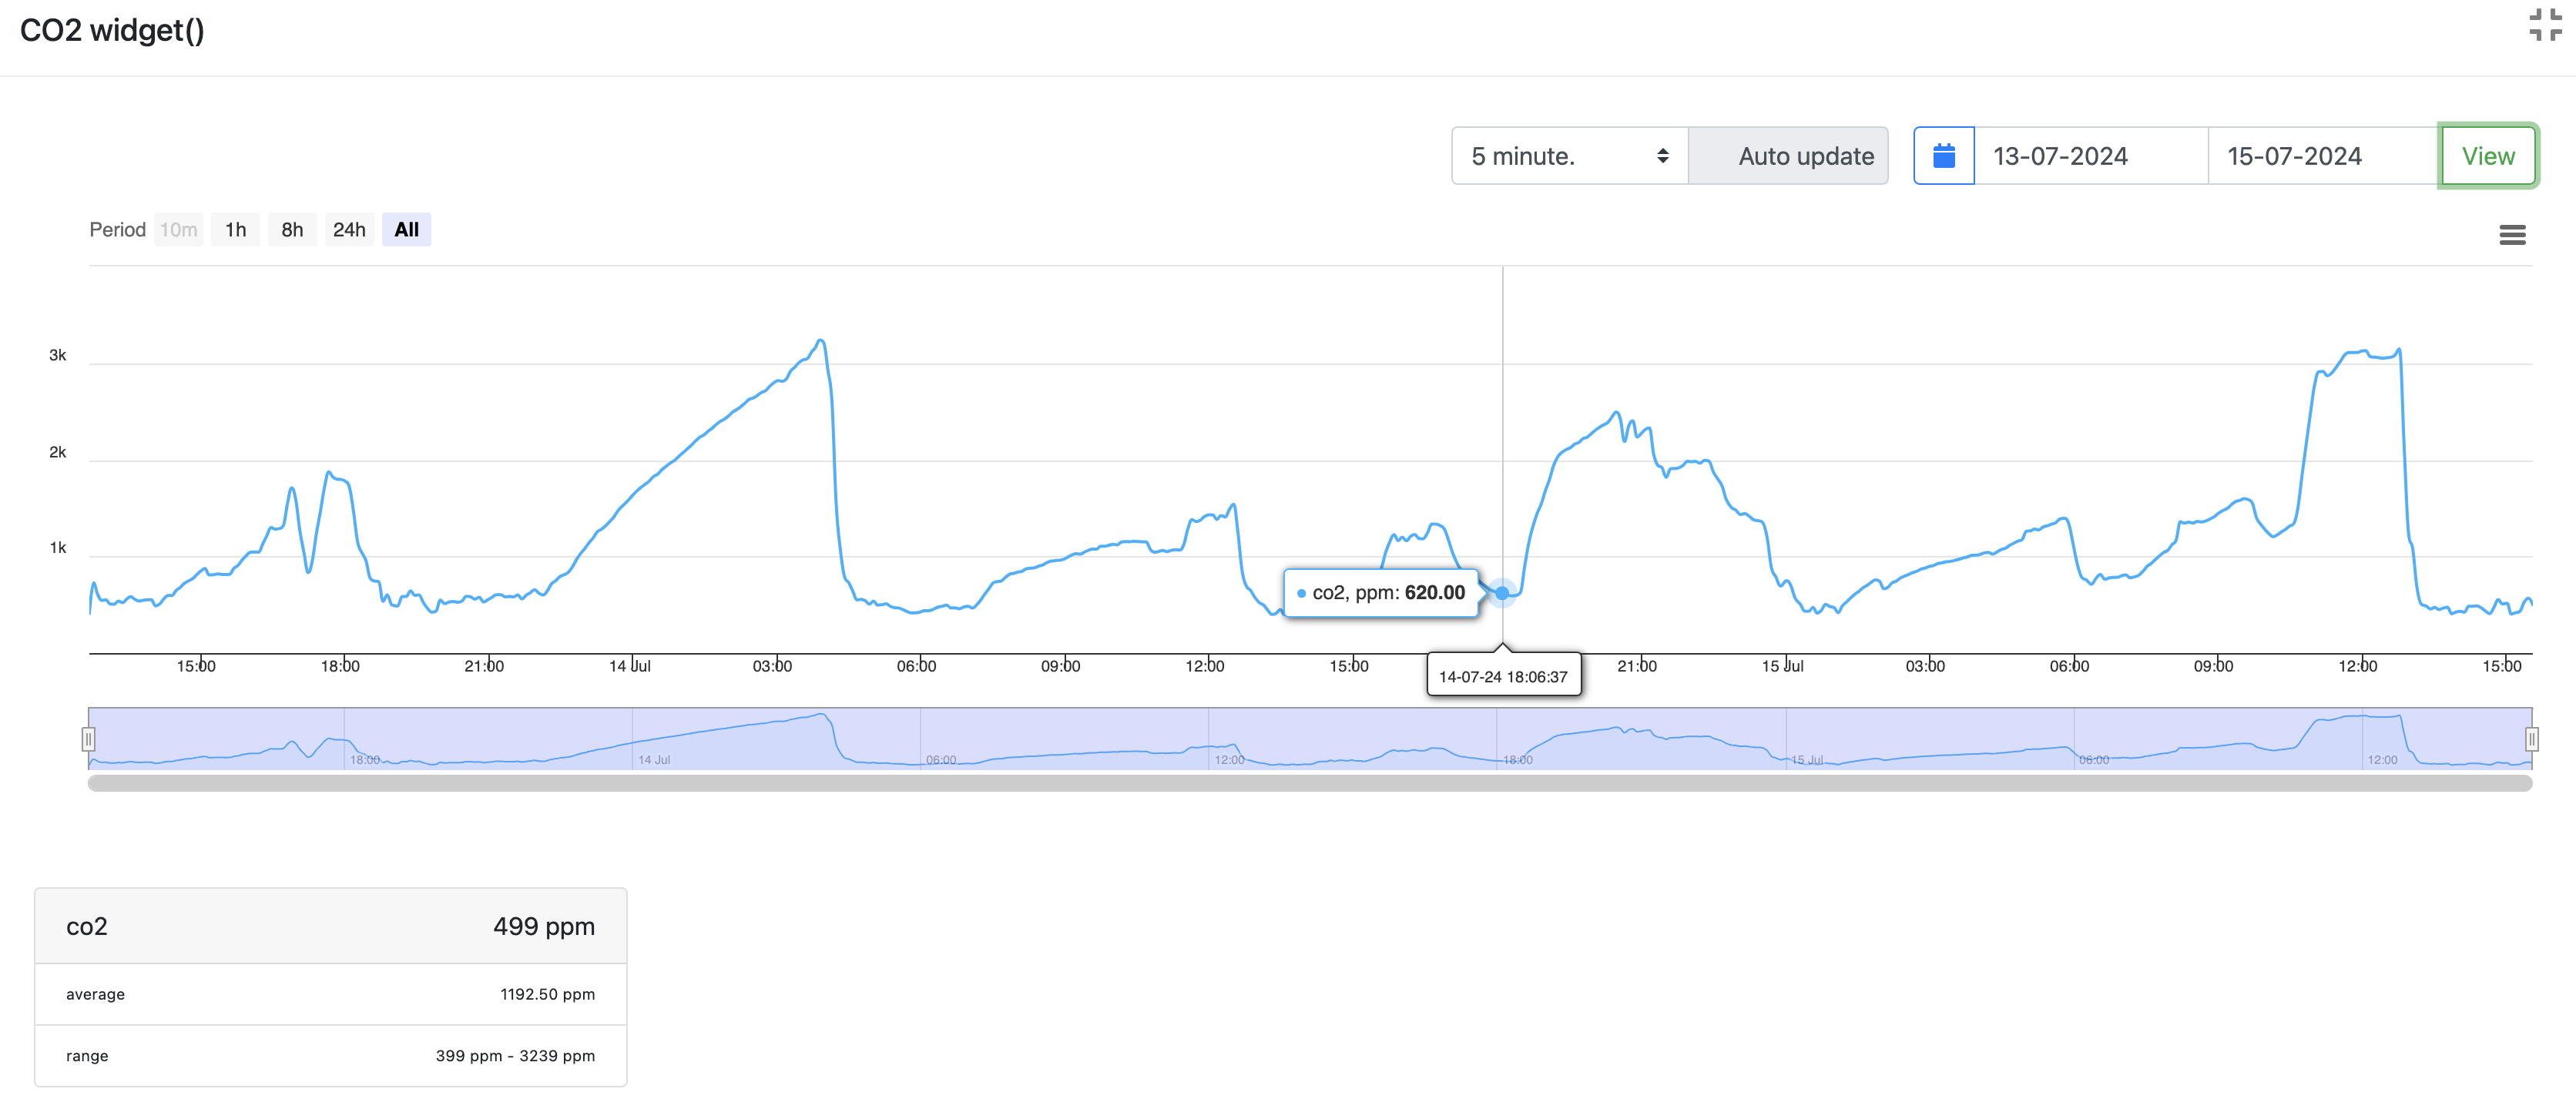The image size is (2576, 1109).
Task: Click the average '1192.50 ppm' value
Action: (547, 994)
